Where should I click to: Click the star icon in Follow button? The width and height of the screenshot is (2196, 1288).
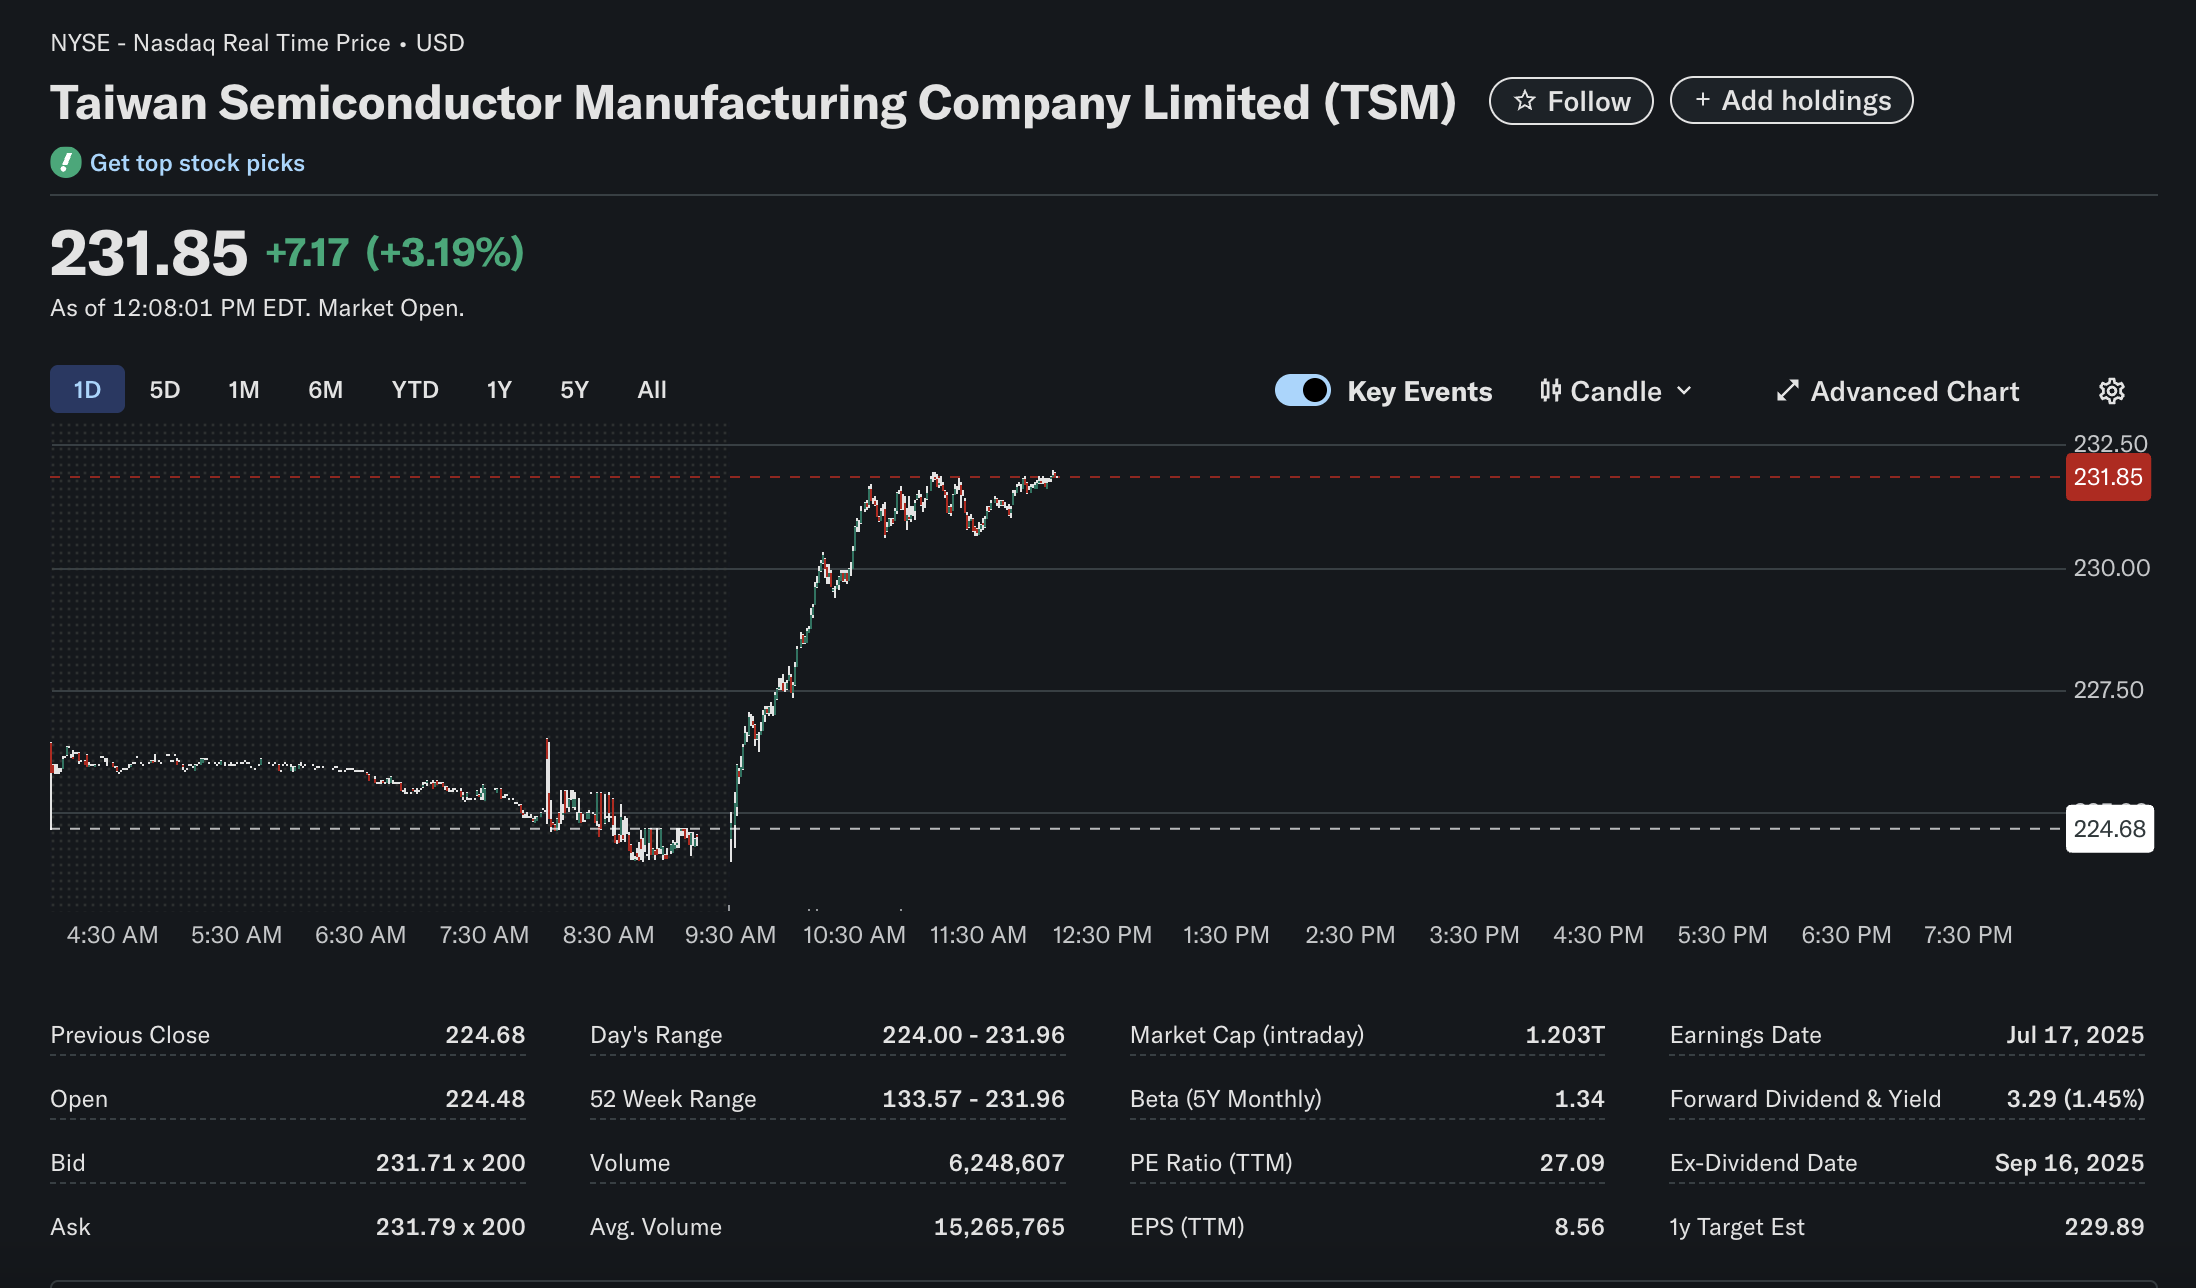point(1524,101)
